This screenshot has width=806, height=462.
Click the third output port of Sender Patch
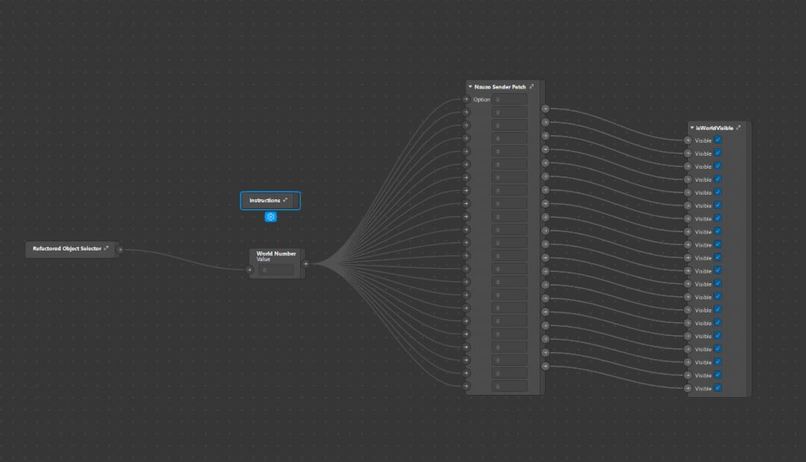(545, 136)
